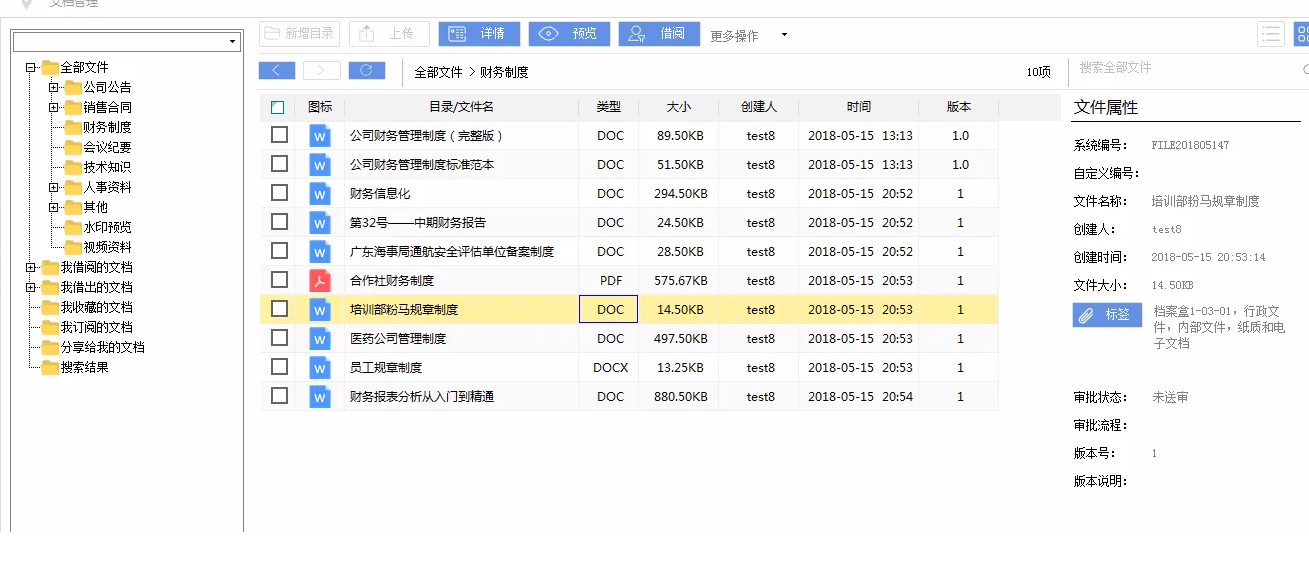Expand the 人事资料 folder node
This screenshot has height=588, width=1309.
(x=54, y=187)
